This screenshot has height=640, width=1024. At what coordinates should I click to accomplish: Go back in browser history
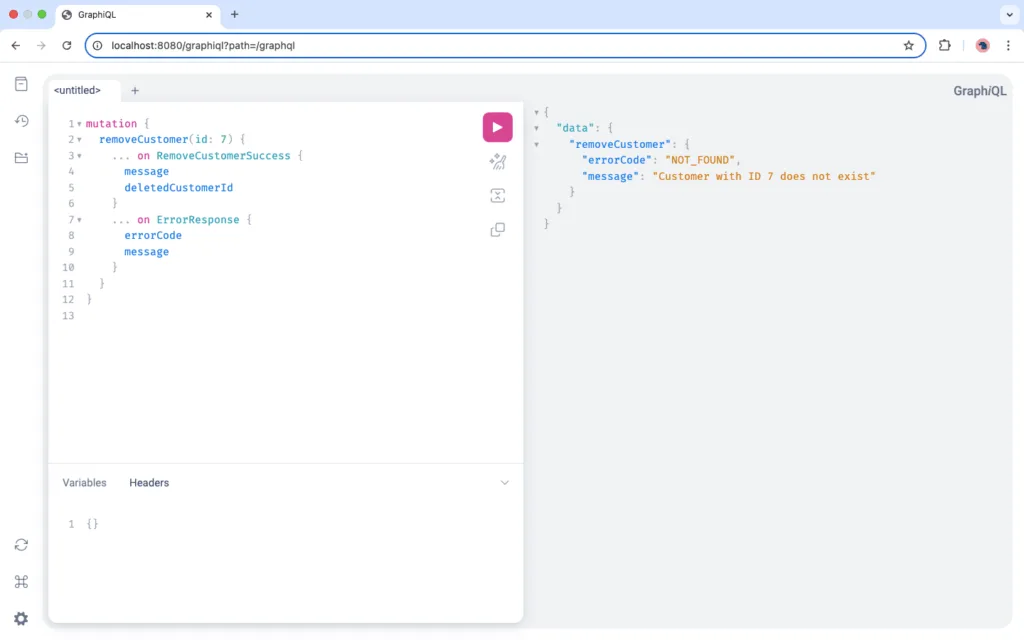point(16,46)
